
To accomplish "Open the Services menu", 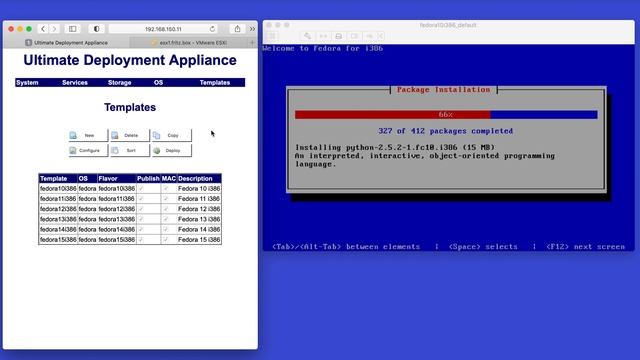I will pos(75,82).
